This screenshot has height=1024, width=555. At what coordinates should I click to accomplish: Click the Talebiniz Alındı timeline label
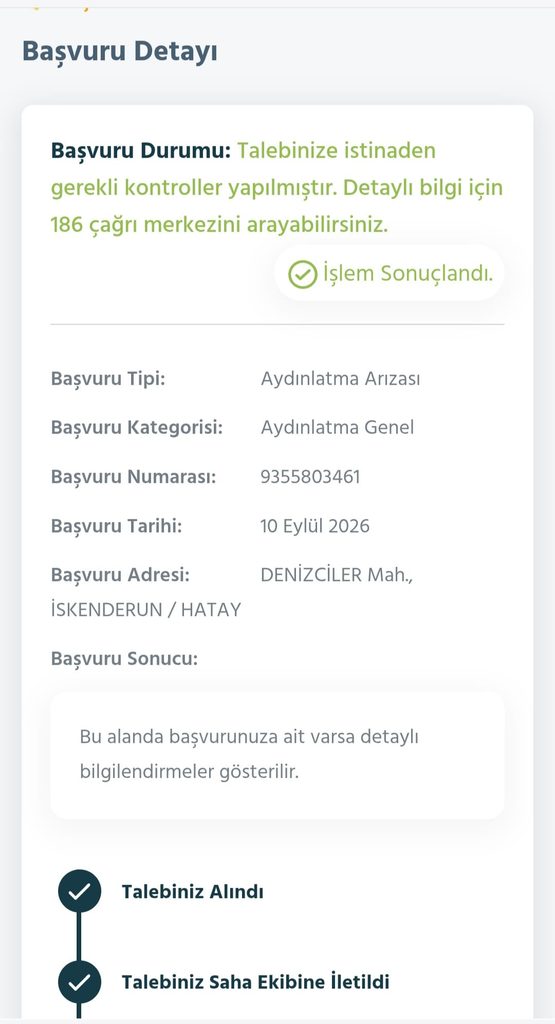click(193, 891)
